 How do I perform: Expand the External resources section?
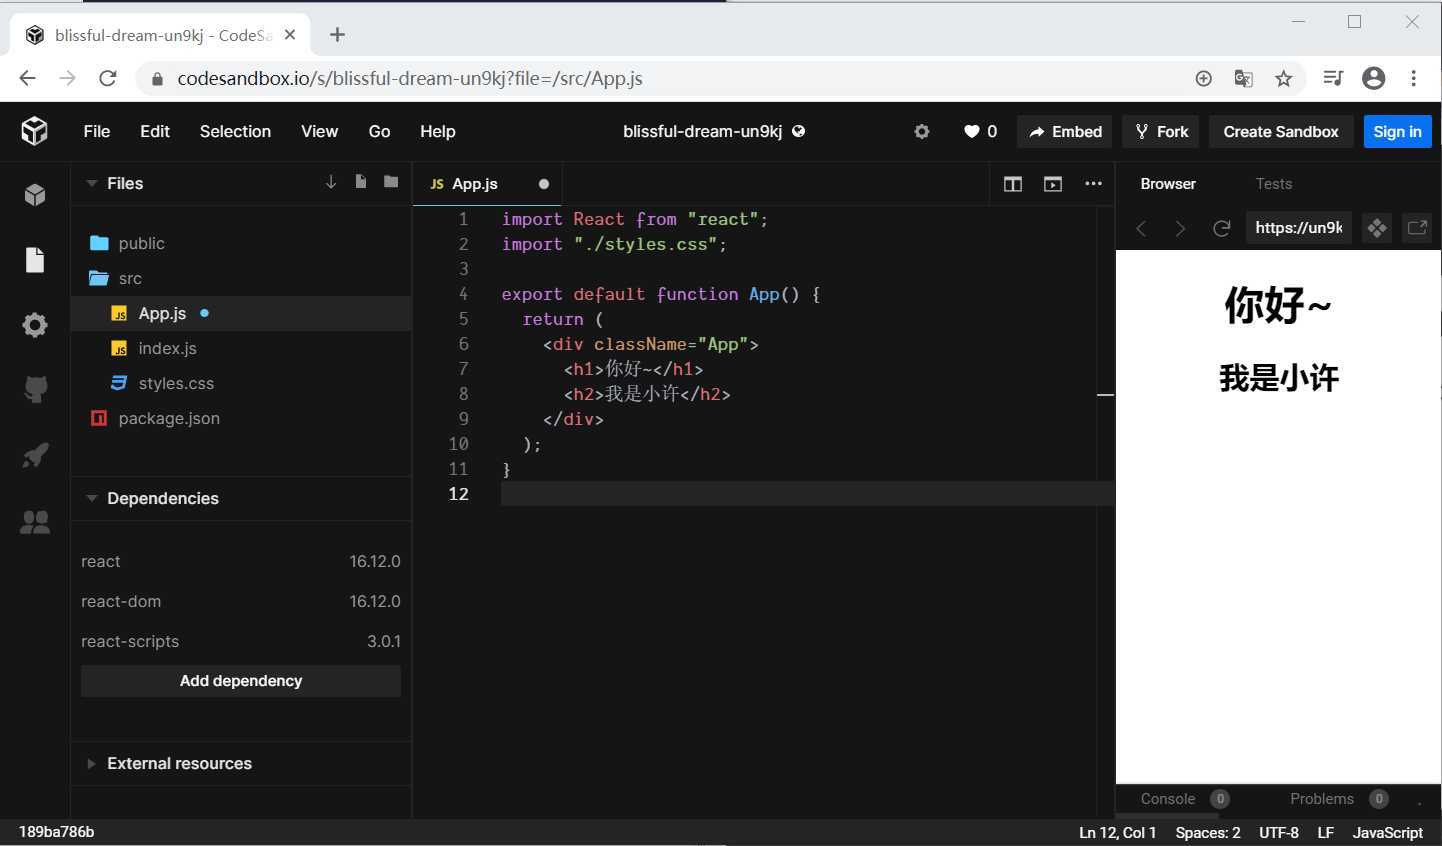pos(92,763)
